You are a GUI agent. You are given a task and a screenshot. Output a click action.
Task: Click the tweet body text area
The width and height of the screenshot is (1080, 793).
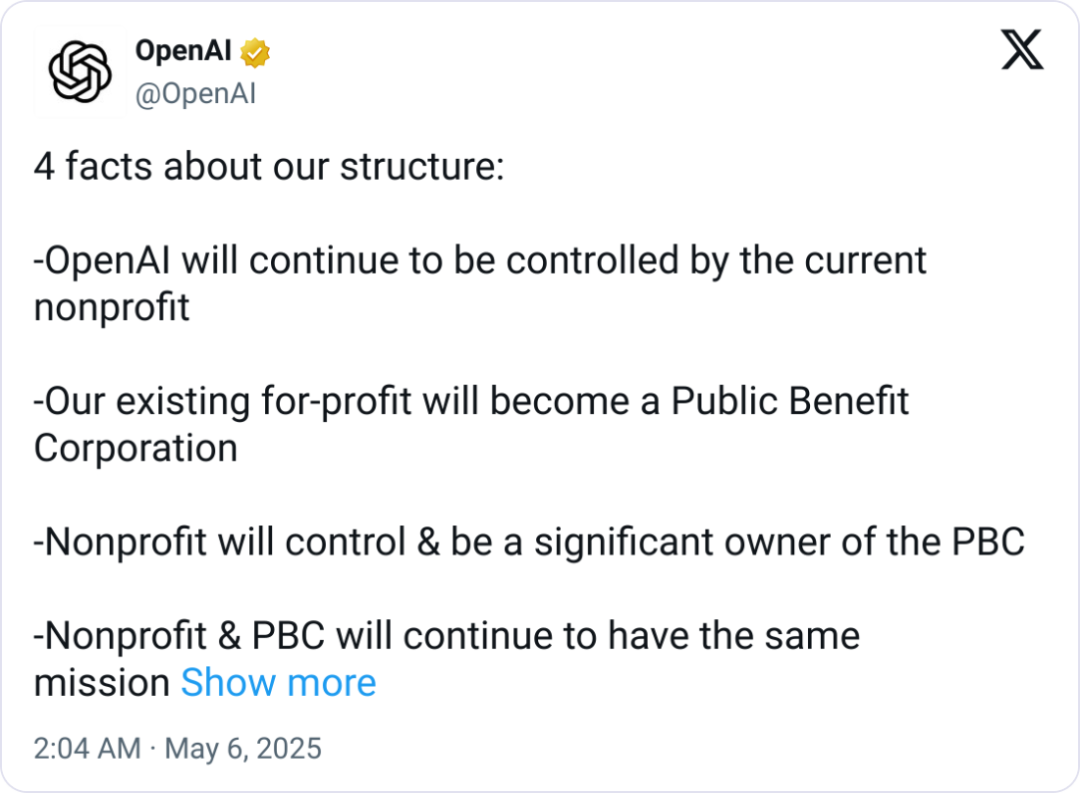tap(480, 400)
